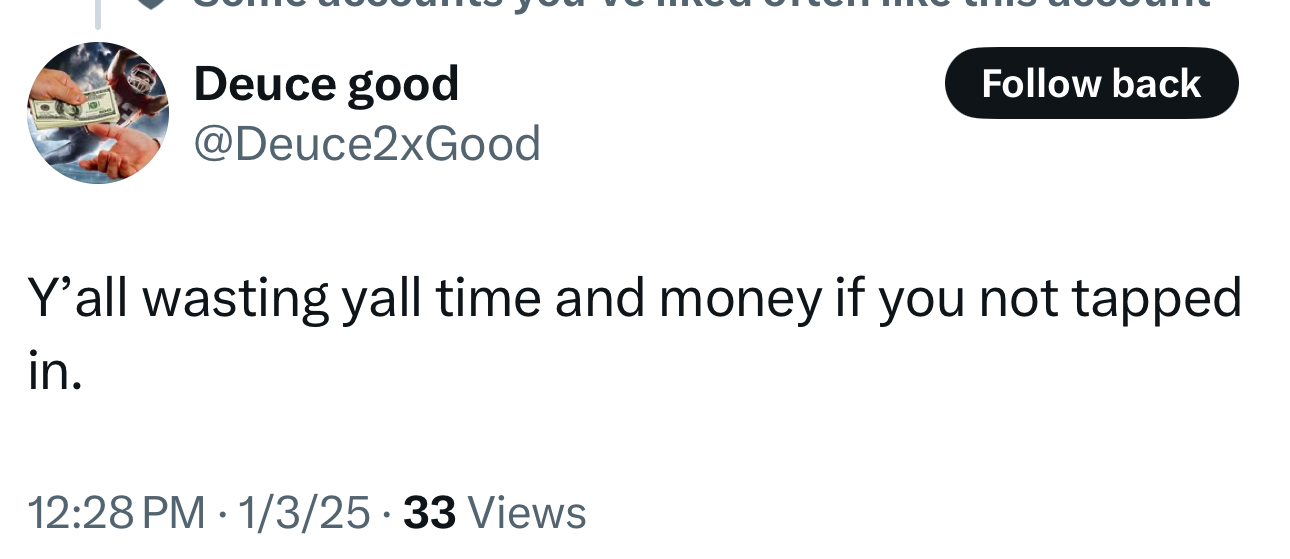This screenshot has width=1290, height=559.
Task: Click the small icon beside the recommendation notice
Action: coord(150,3)
